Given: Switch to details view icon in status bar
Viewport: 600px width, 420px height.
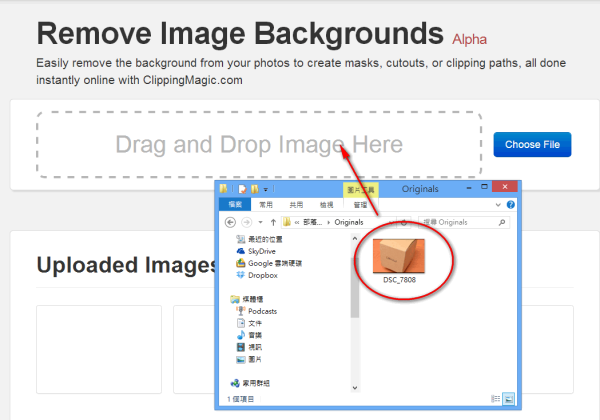Looking at the screenshot, I should (x=496, y=399).
